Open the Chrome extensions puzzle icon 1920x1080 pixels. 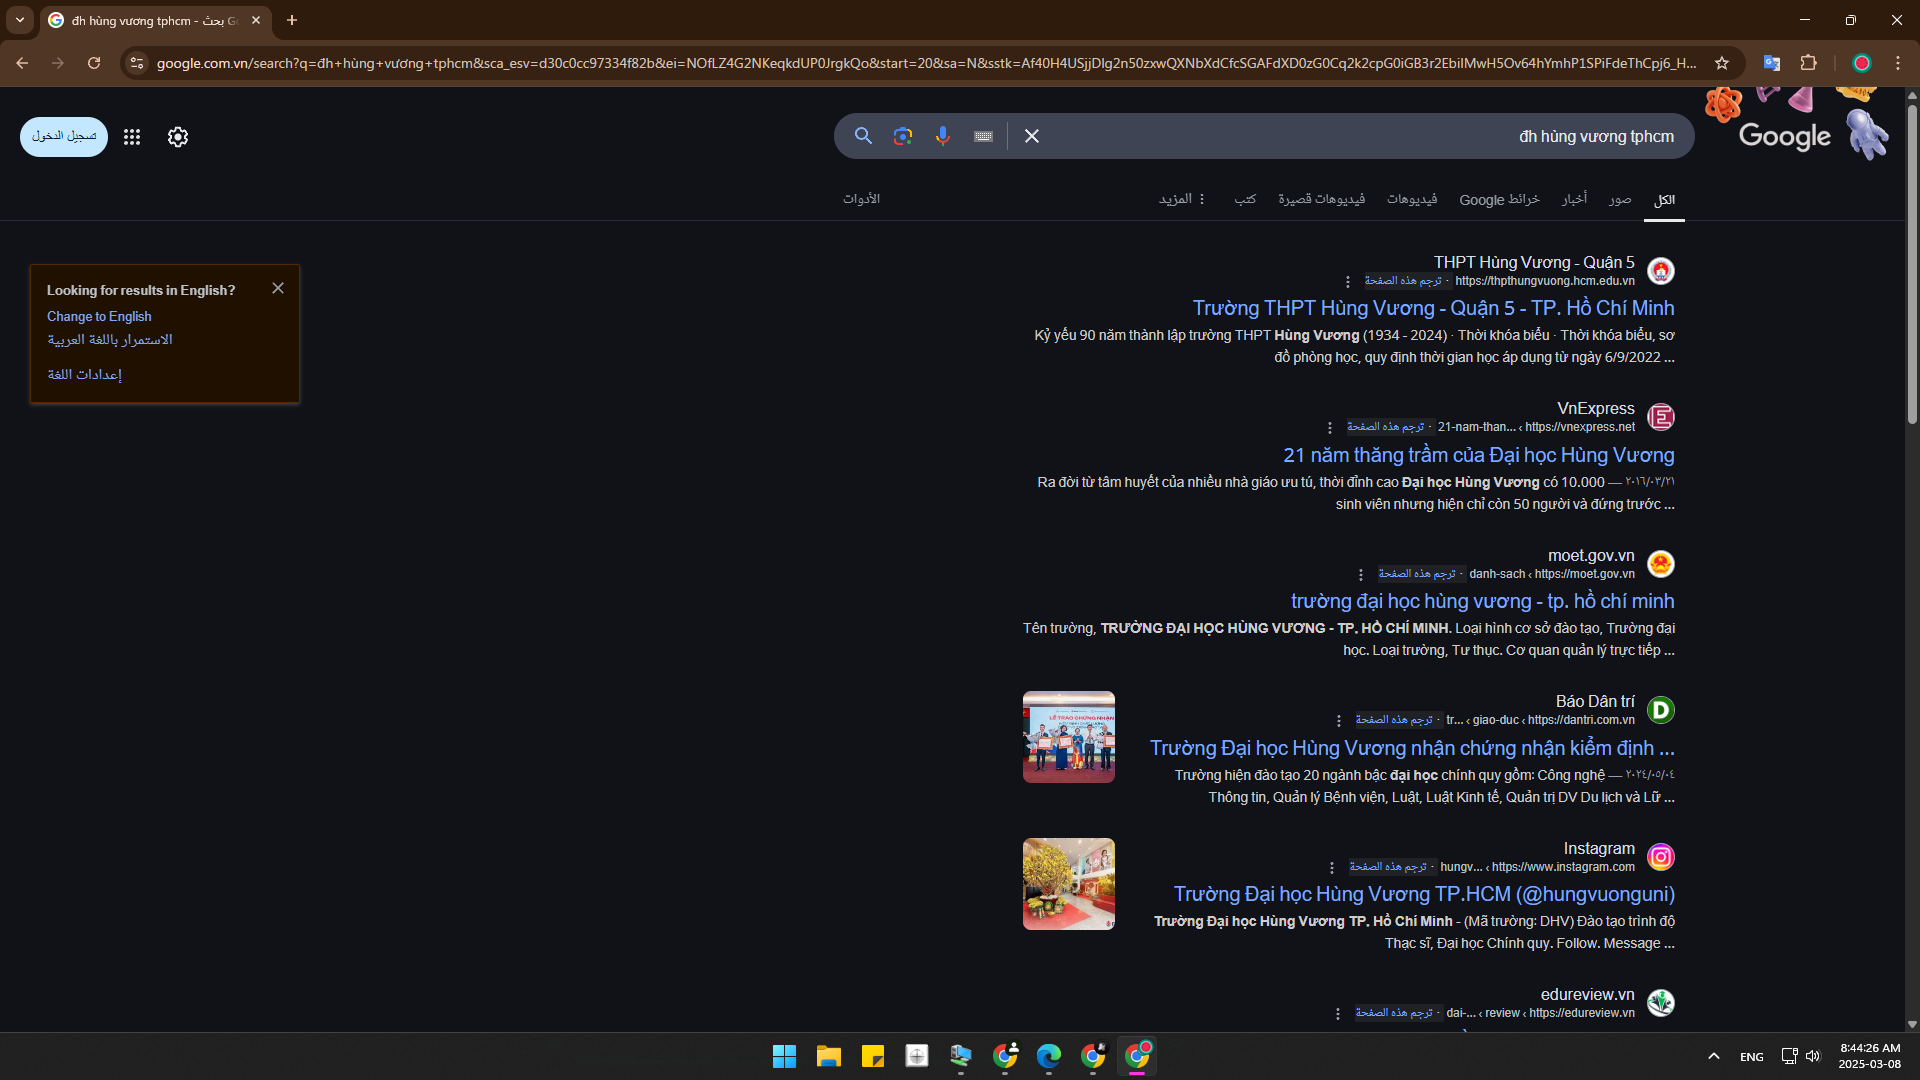point(1808,63)
